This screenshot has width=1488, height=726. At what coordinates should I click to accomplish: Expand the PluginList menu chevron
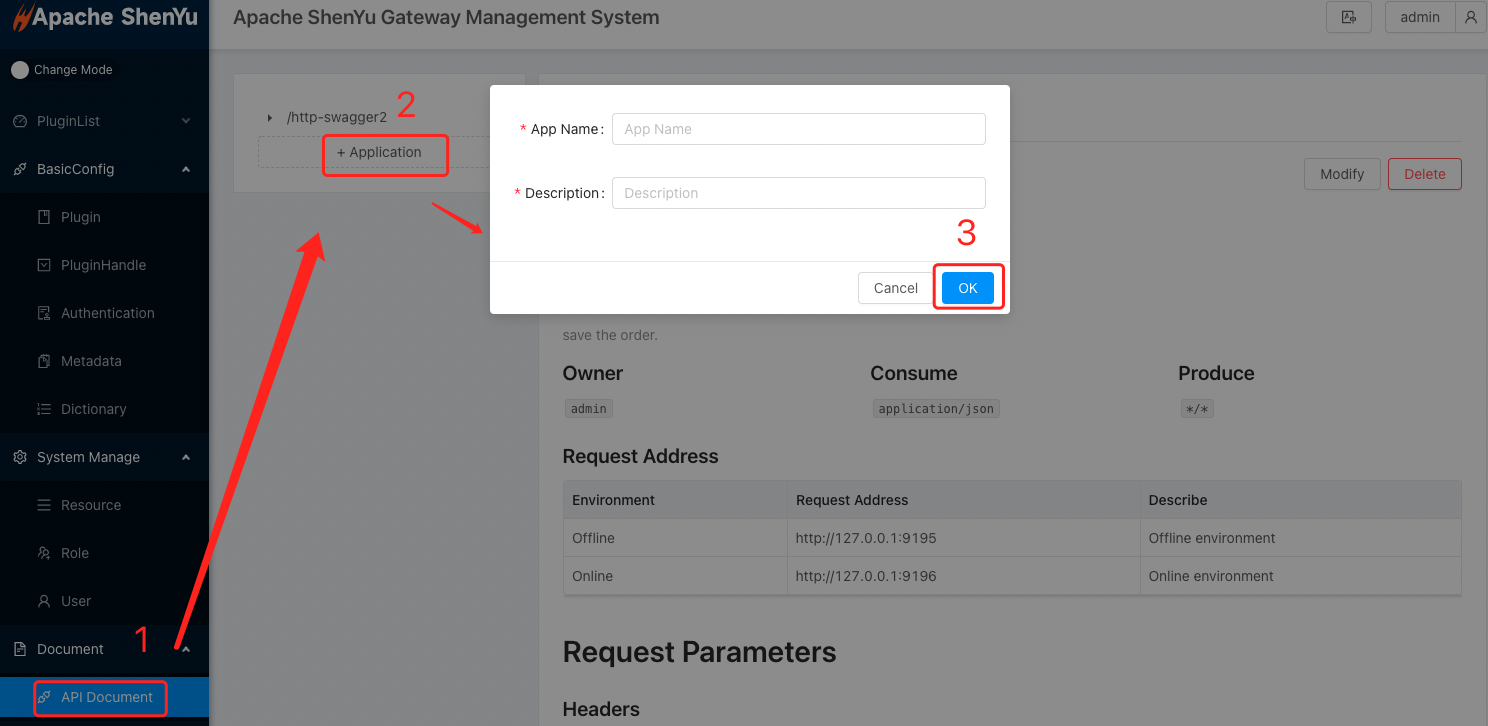(x=185, y=121)
